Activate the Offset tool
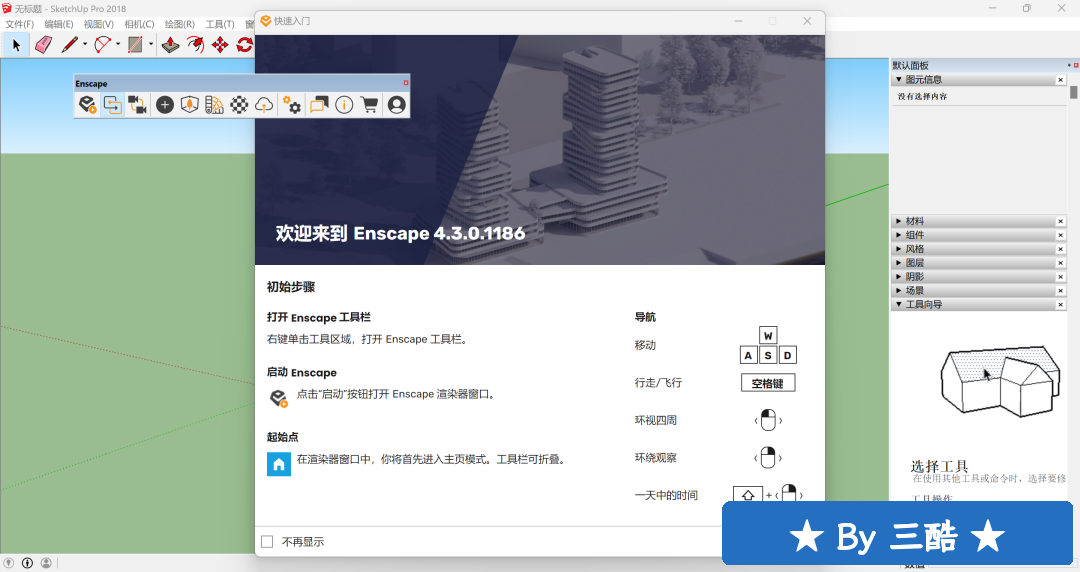This screenshot has width=1080, height=572. 196,45
